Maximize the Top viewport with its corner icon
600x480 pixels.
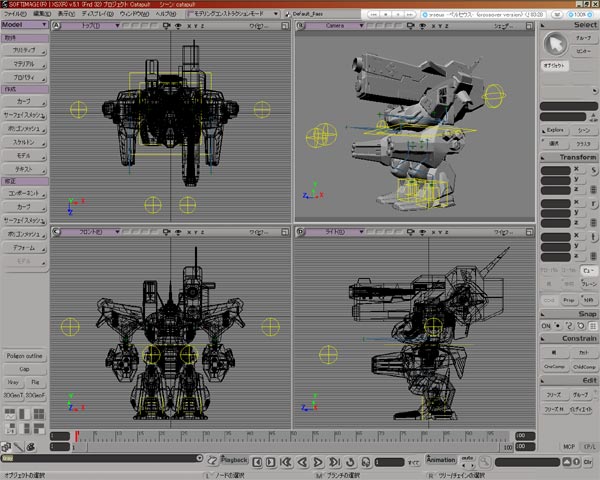click(x=285, y=26)
